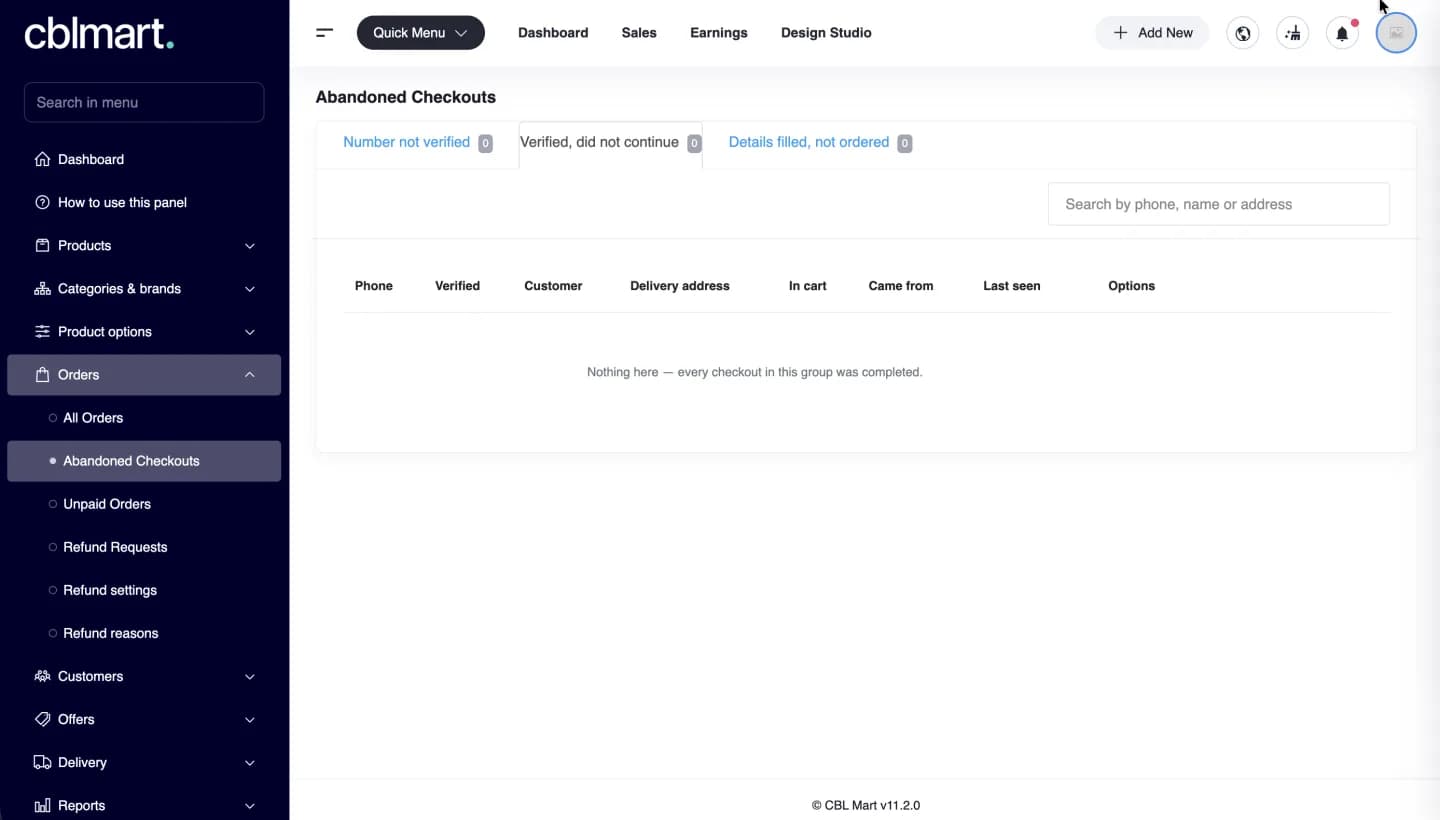Click the cblmart logo

(x=99, y=34)
